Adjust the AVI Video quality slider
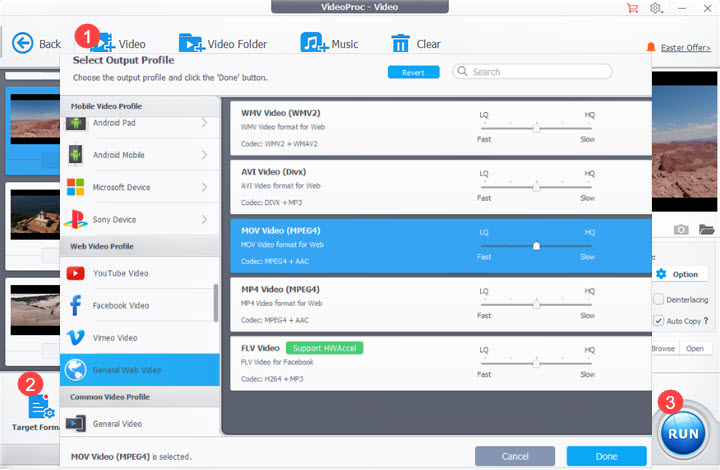 tap(536, 187)
